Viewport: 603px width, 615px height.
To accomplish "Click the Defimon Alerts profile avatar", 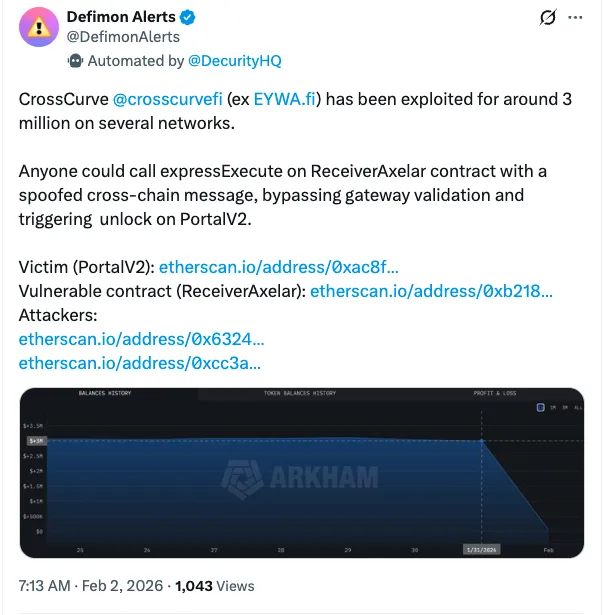I will pos(41,29).
